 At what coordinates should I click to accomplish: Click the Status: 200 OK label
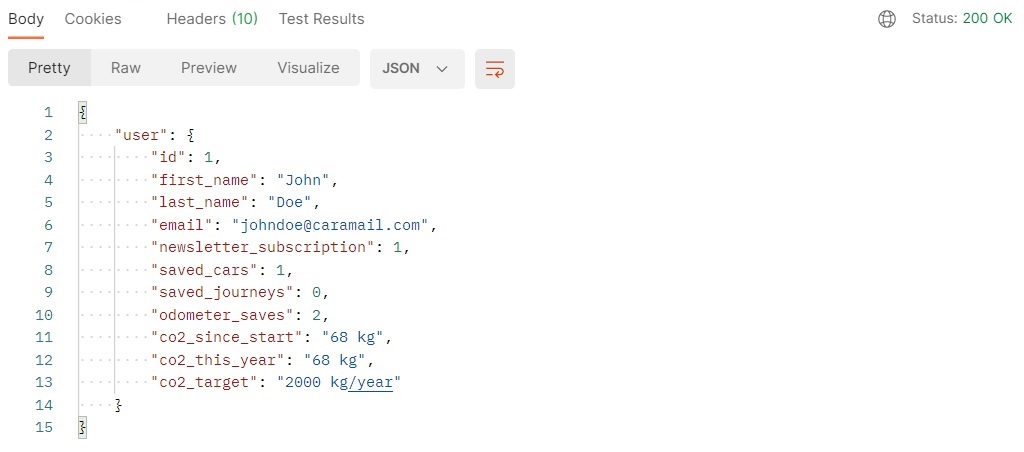[x=962, y=19]
